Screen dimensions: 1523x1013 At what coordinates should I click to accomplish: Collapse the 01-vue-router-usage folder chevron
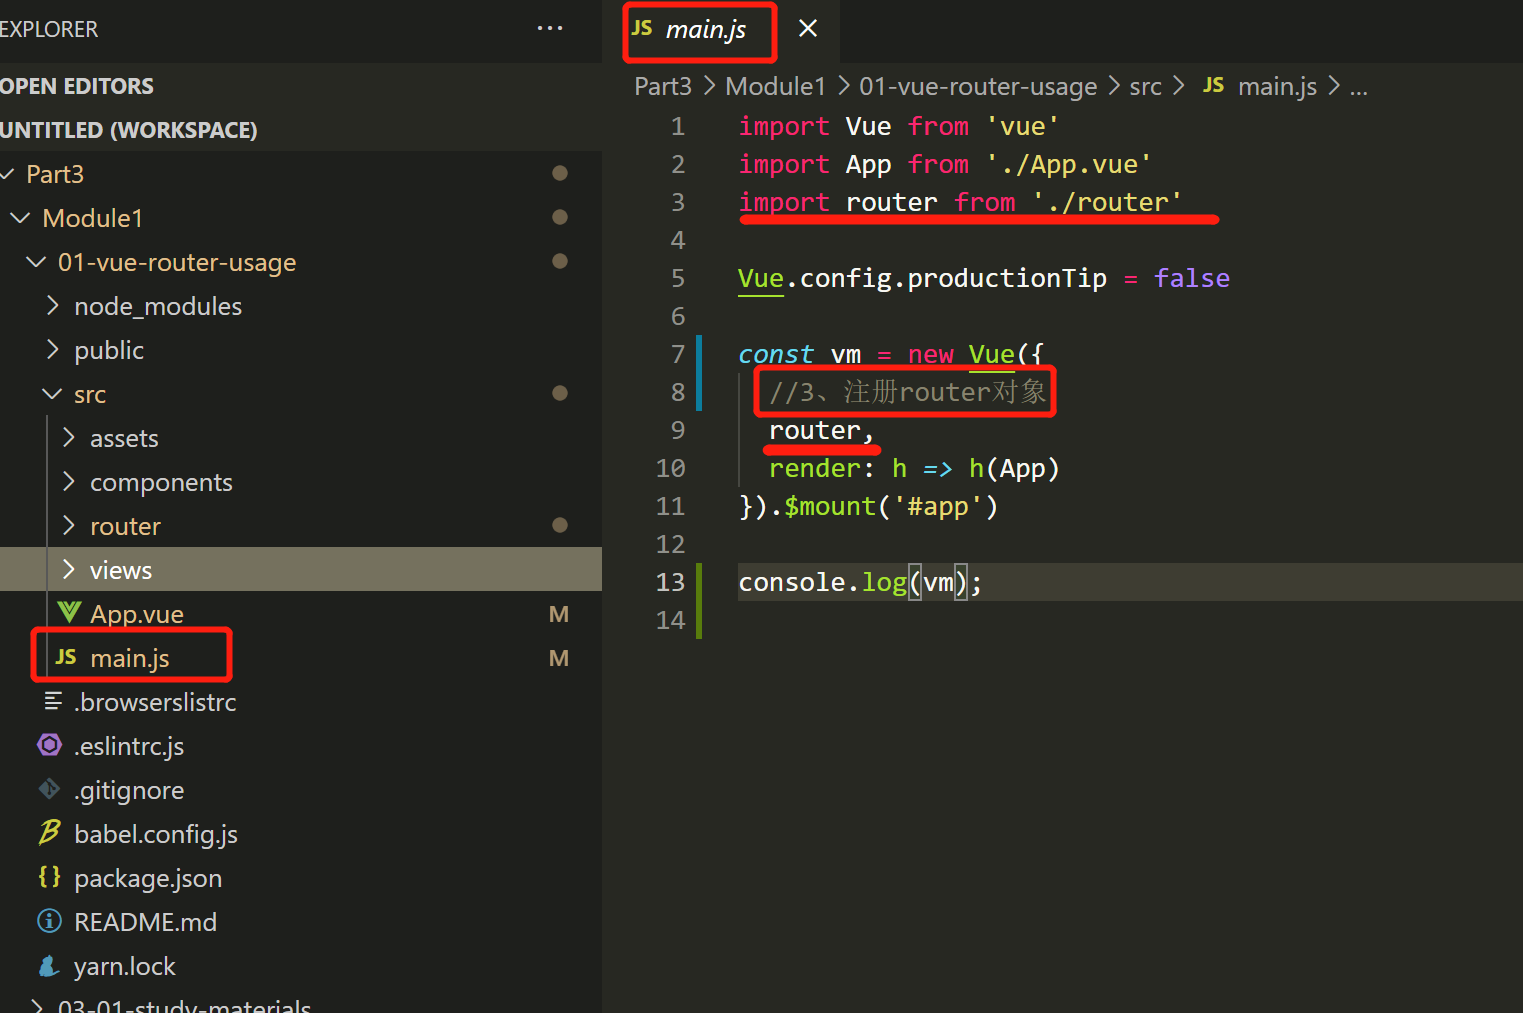pos(36,262)
